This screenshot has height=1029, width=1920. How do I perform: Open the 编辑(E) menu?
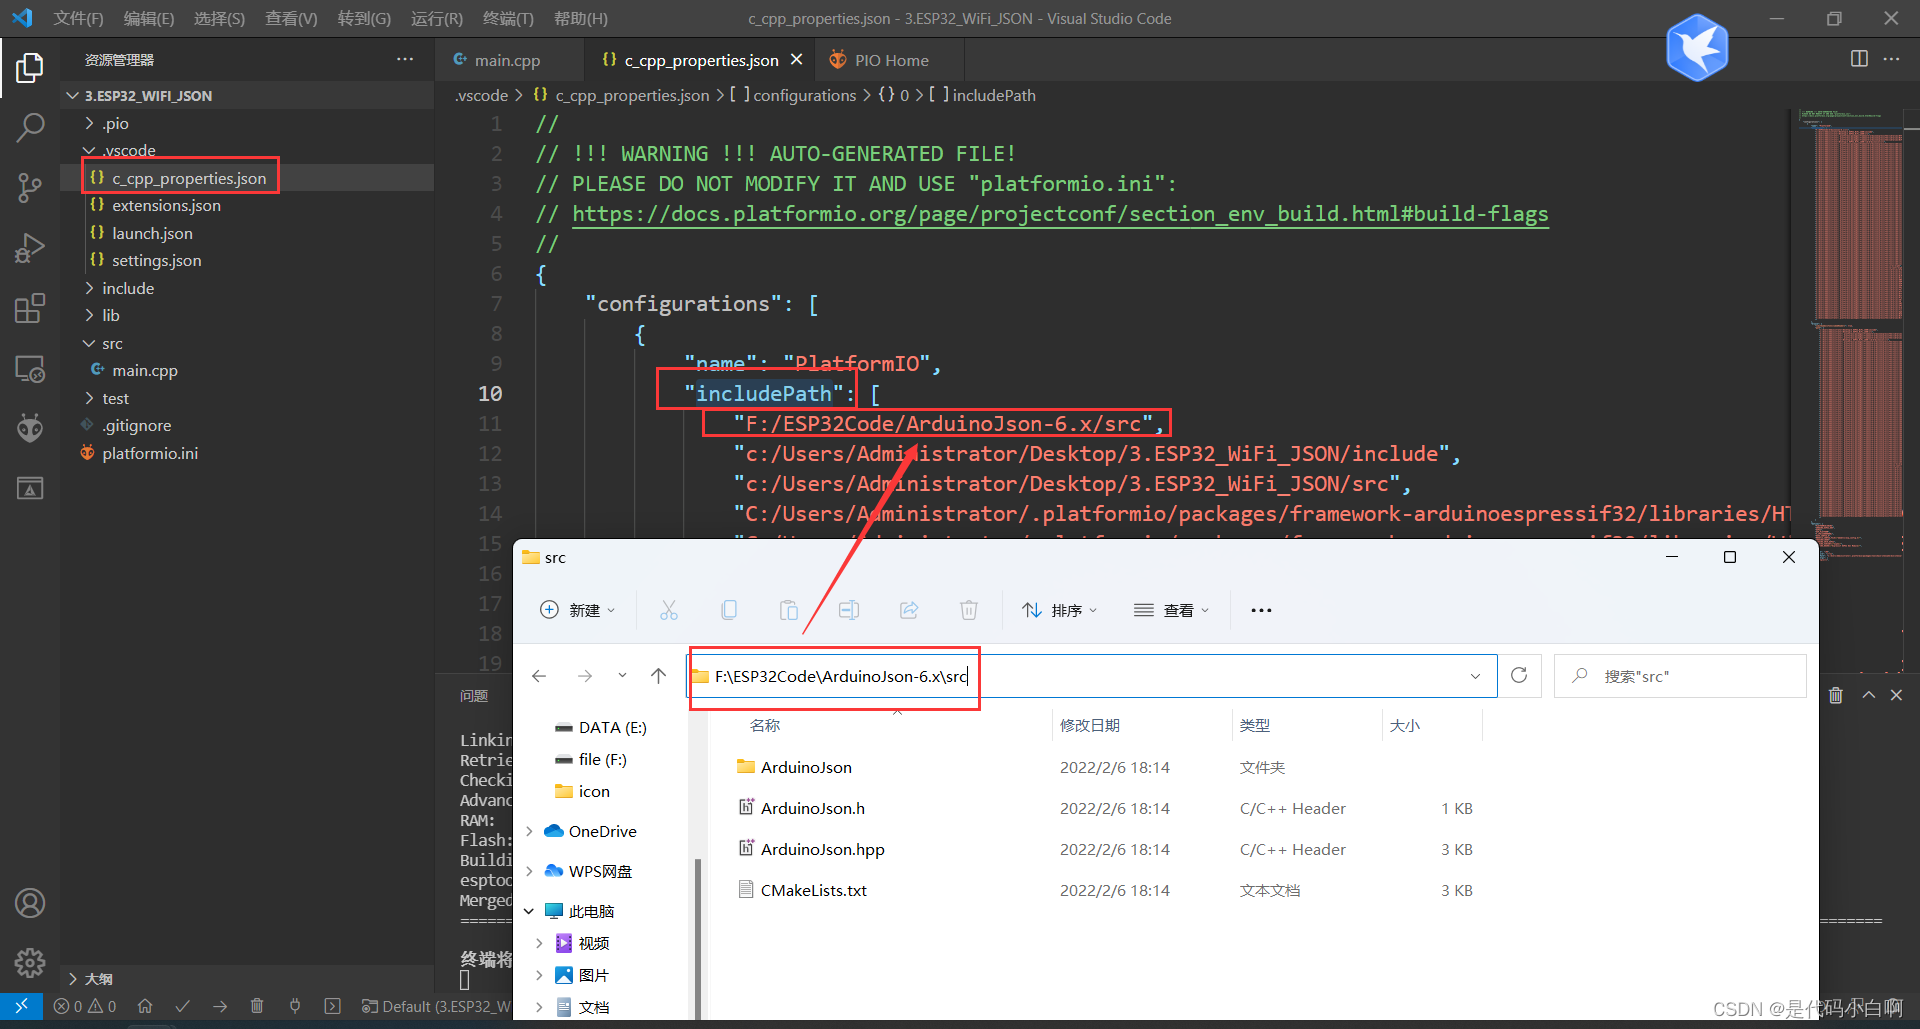[149, 19]
